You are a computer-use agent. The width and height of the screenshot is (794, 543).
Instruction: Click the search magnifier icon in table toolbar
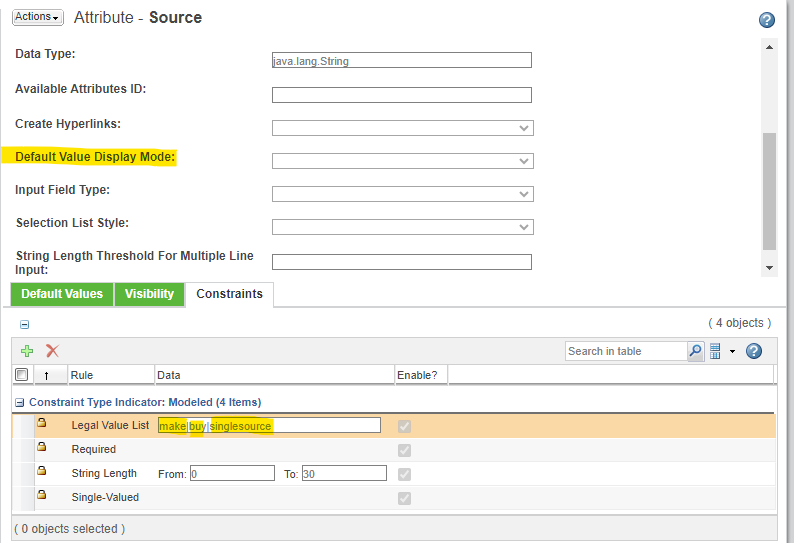pos(695,351)
